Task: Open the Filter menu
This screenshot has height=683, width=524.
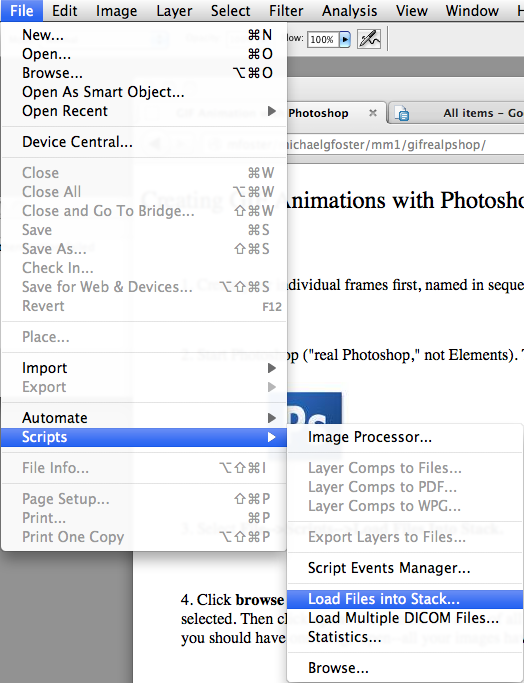Action: point(286,10)
